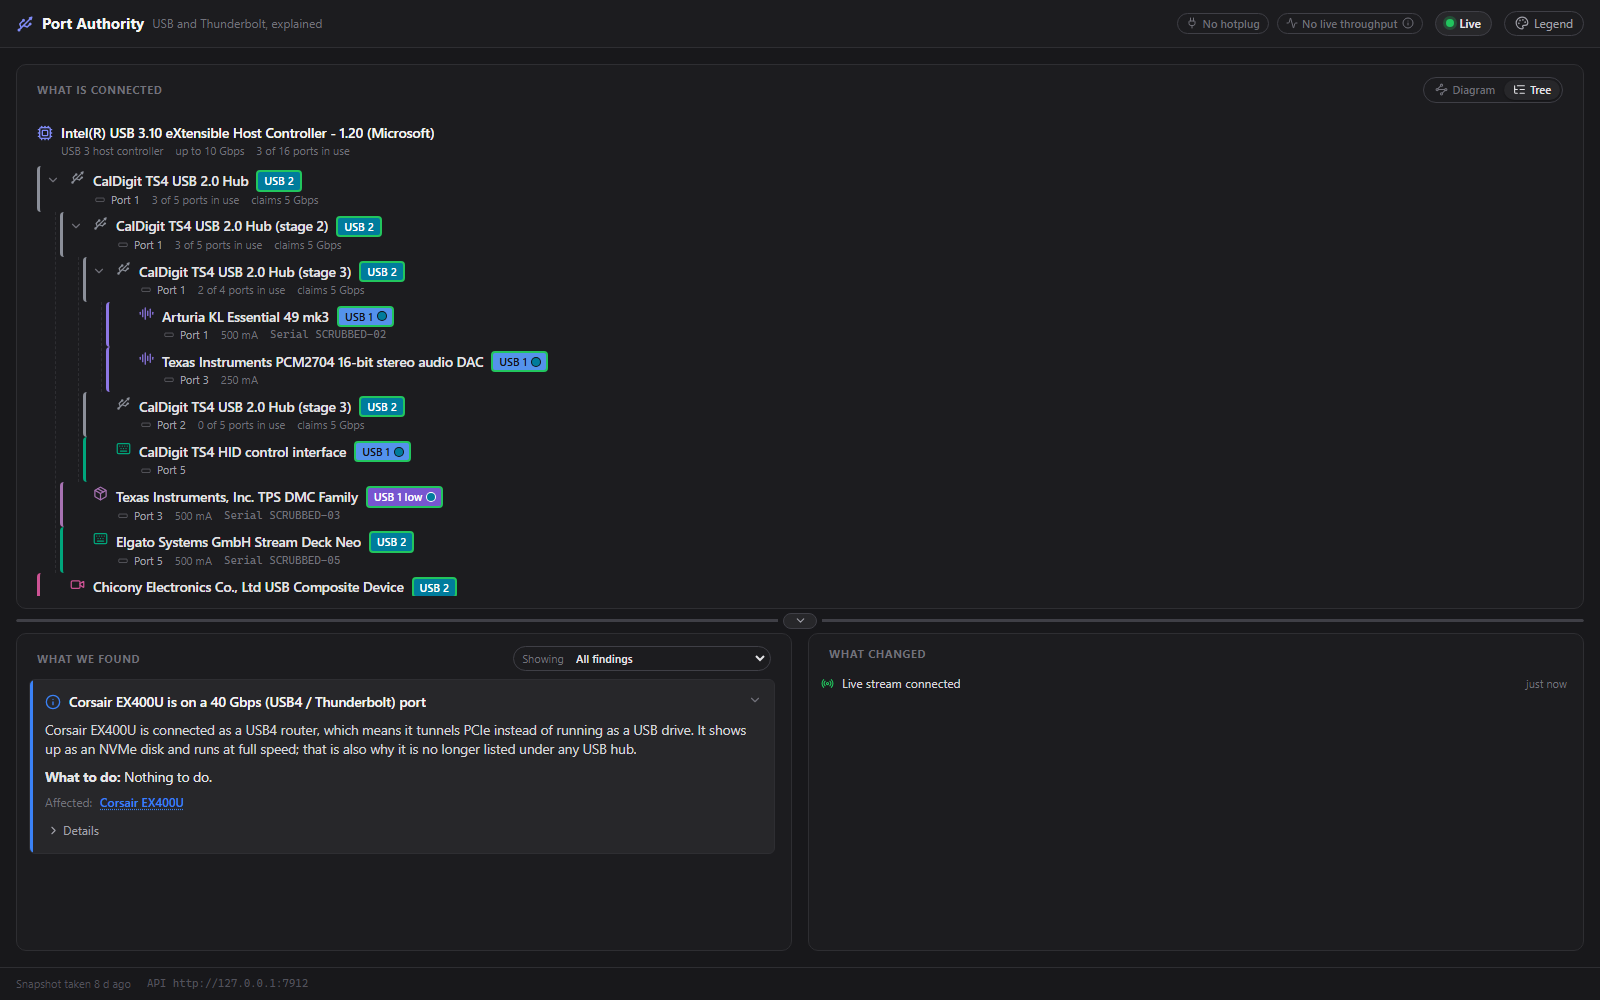1600x1000 pixels.
Task: Open the Corsair EX400U affected link
Action: point(142,803)
